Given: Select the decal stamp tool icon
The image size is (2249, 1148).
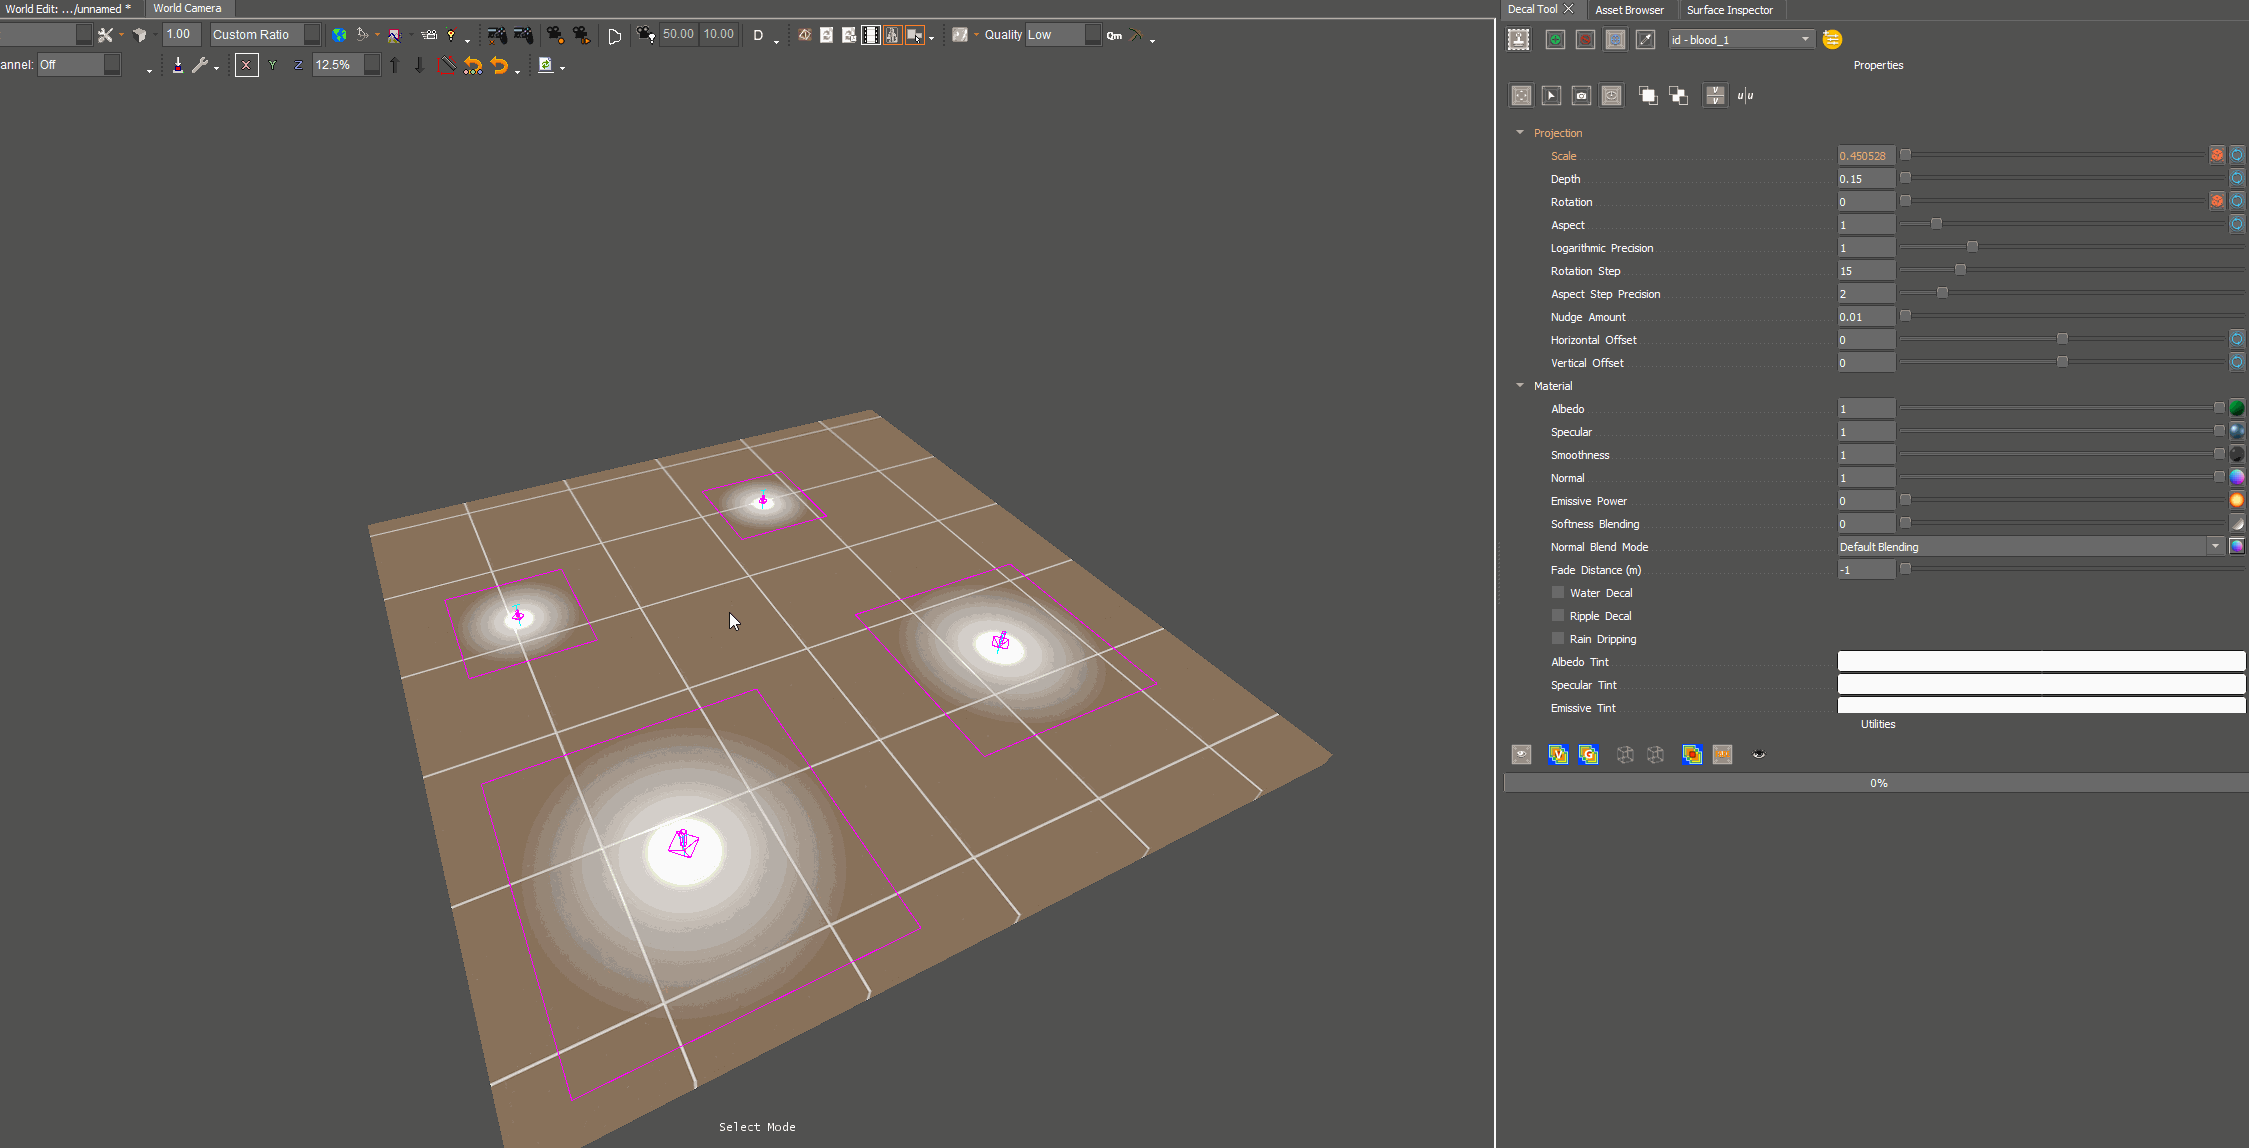Looking at the screenshot, I should tap(1519, 39).
